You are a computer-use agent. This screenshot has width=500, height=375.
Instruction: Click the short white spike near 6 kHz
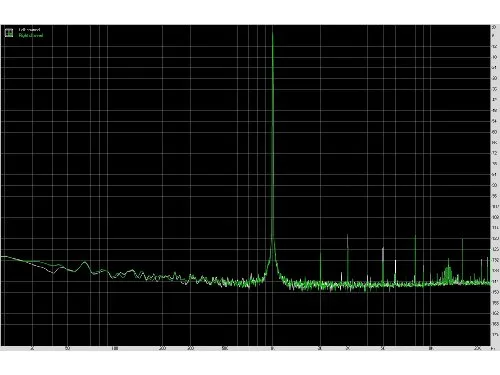(395, 272)
